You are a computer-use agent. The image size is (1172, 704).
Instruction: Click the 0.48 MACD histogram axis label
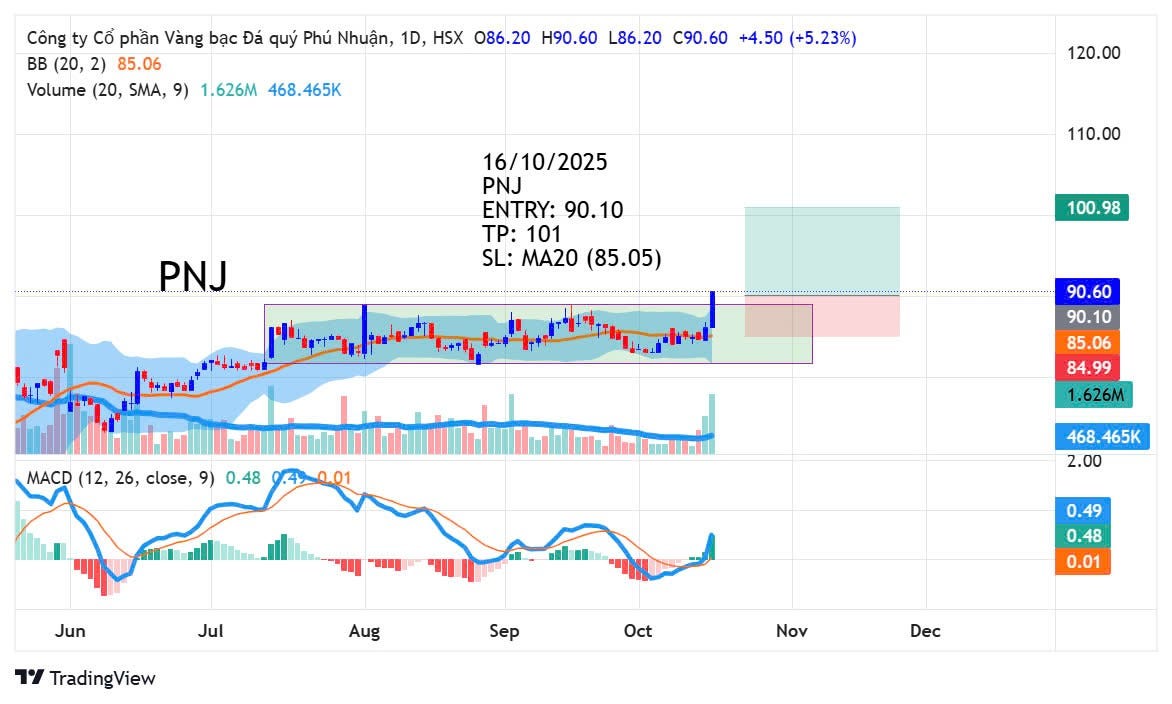(x=1083, y=536)
